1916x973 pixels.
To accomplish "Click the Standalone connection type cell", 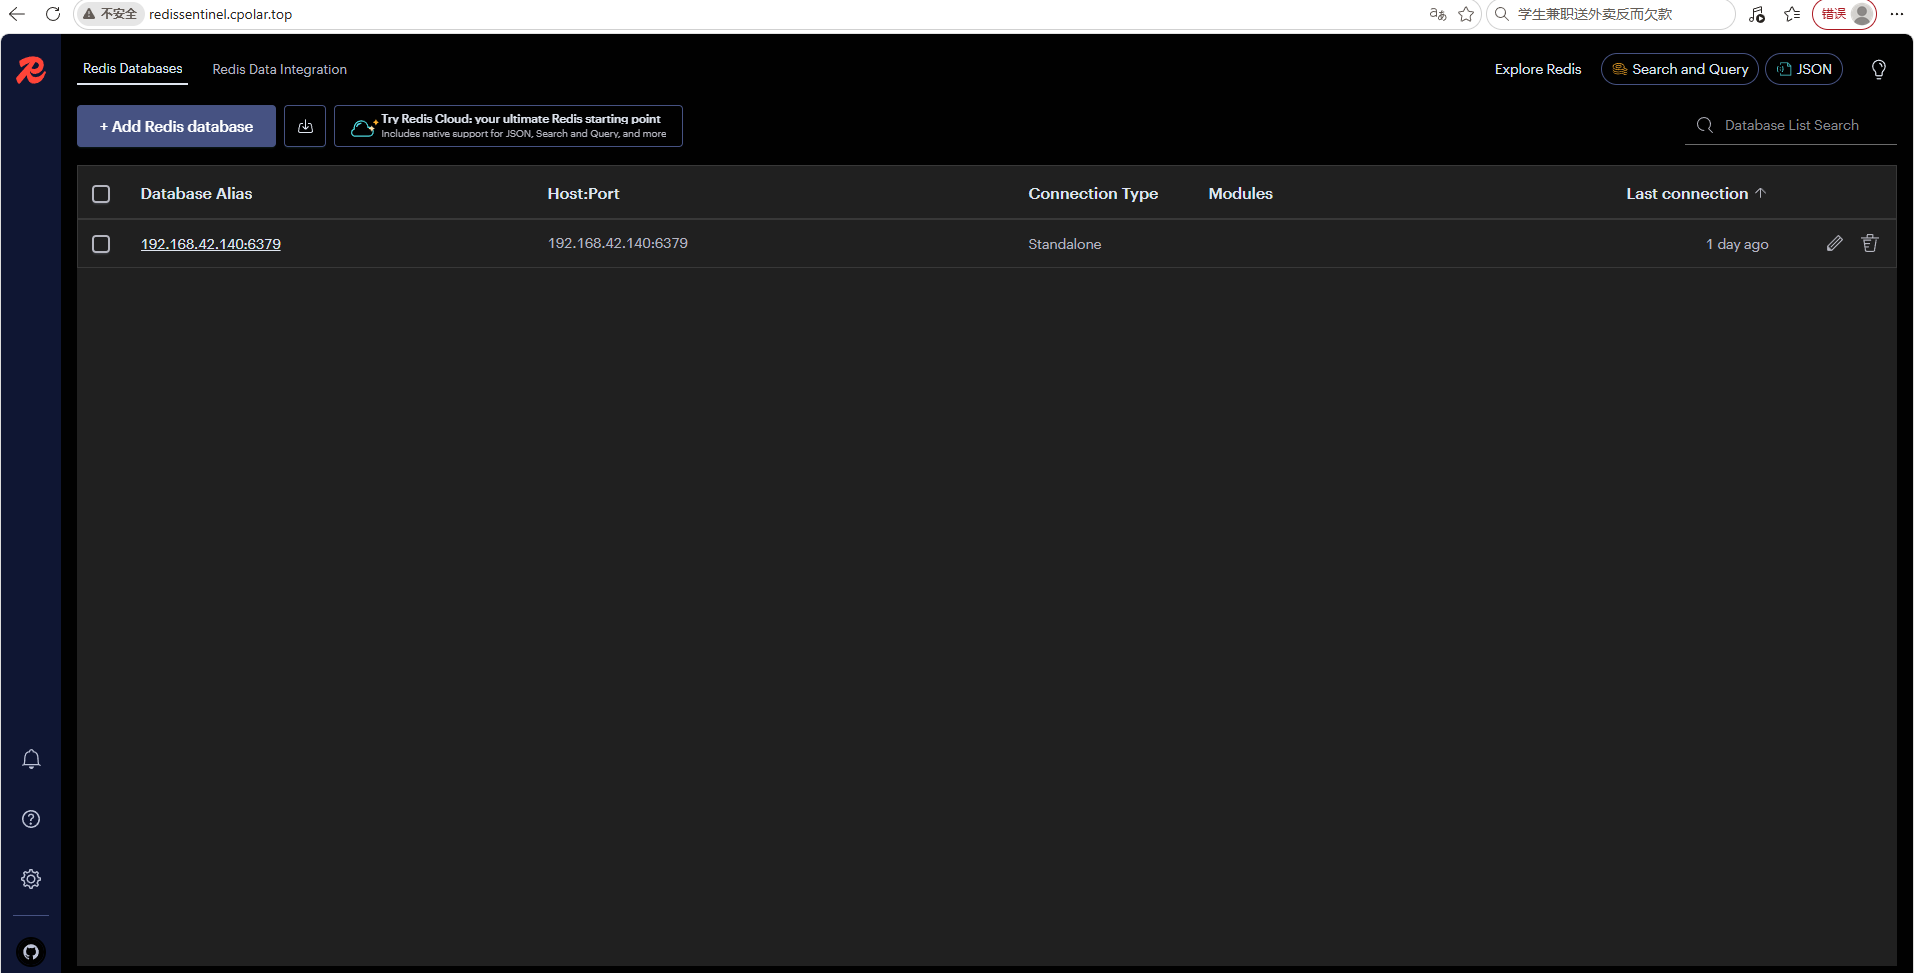I will click(1065, 244).
